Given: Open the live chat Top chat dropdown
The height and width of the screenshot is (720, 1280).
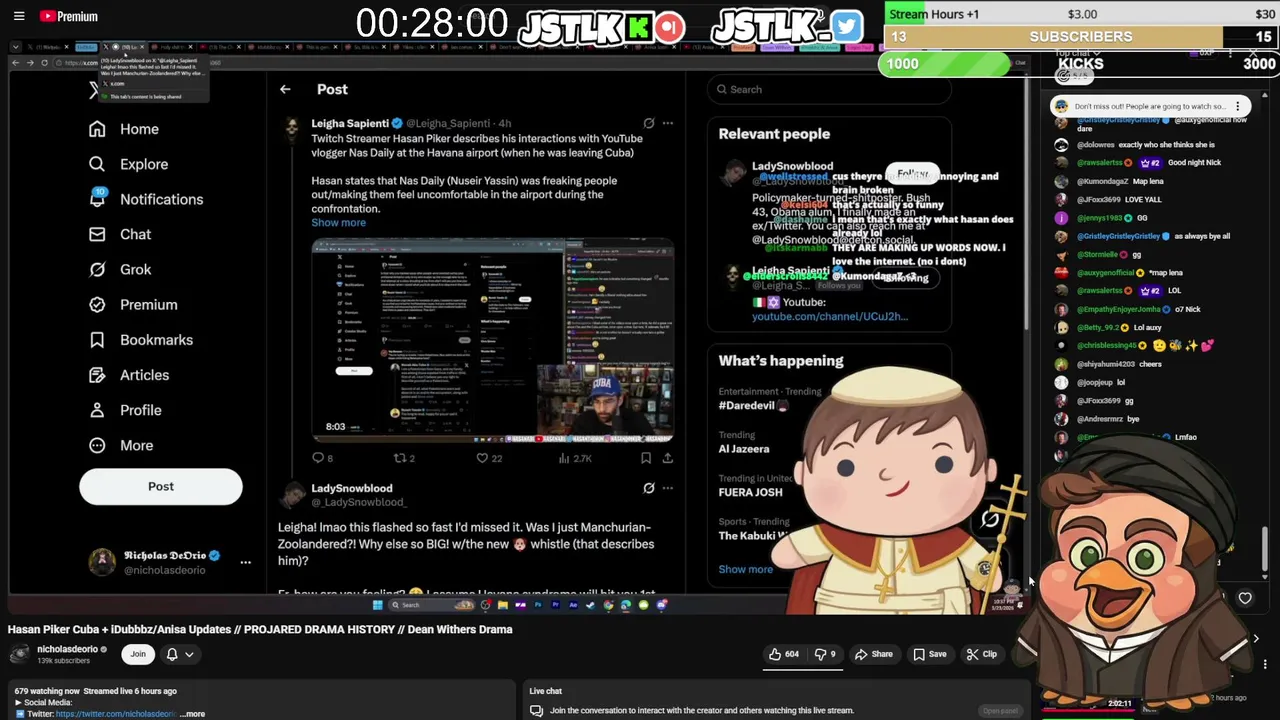Looking at the screenshot, I should point(1078,53).
